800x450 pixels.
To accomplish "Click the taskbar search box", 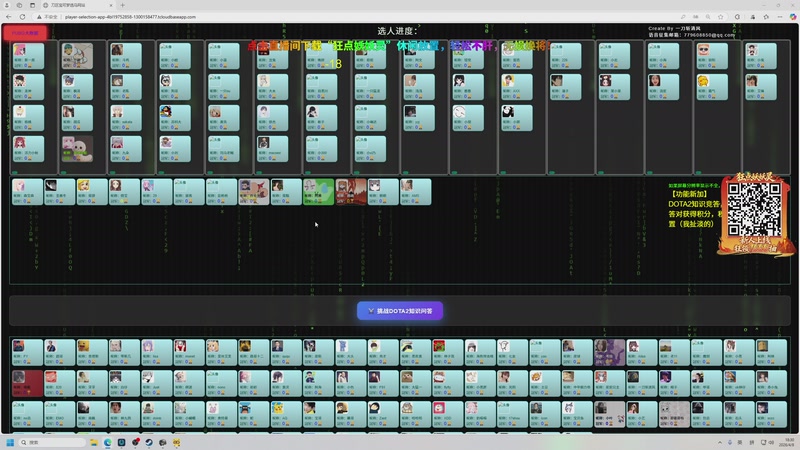I will tap(53, 442).
